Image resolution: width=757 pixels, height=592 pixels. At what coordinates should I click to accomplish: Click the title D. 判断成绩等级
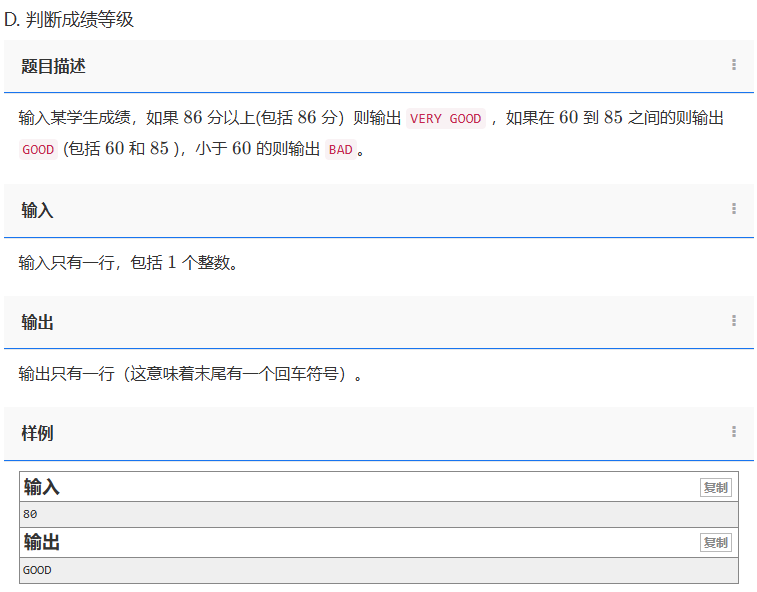tap(70, 20)
